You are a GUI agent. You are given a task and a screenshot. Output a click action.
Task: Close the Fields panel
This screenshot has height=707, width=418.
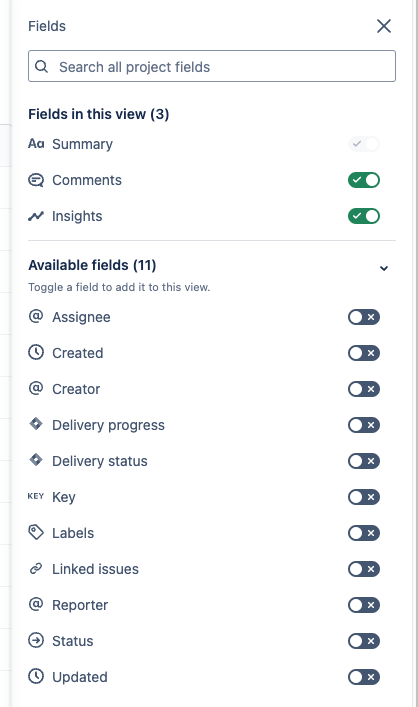[384, 26]
